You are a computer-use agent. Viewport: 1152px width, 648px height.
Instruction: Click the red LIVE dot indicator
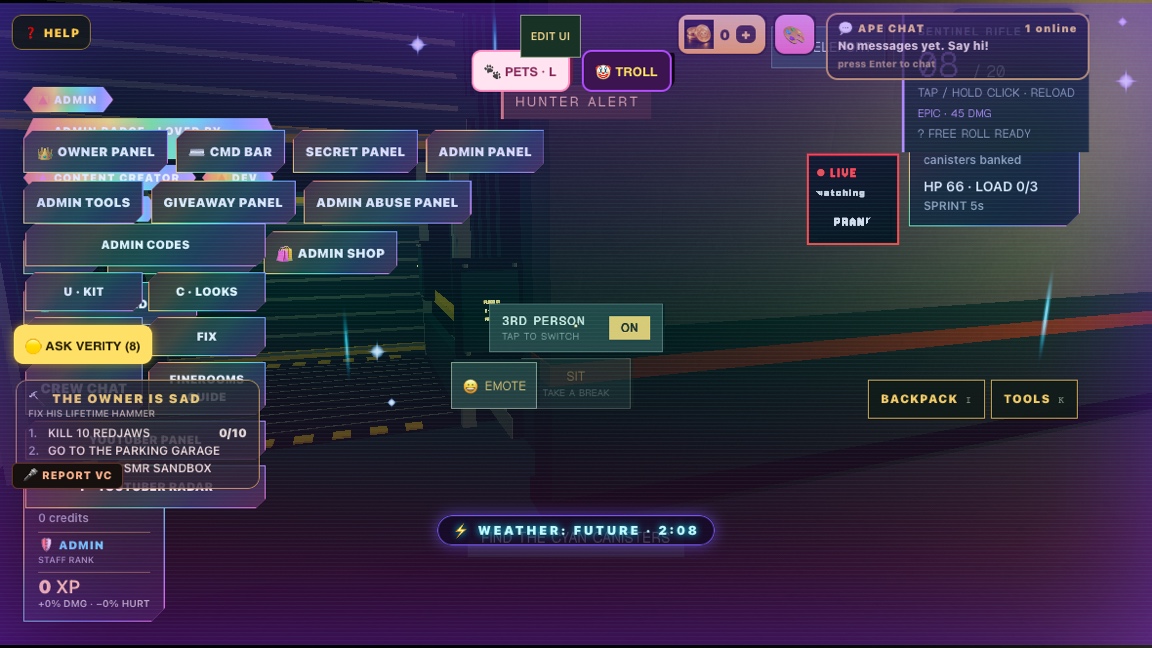(821, 173)
